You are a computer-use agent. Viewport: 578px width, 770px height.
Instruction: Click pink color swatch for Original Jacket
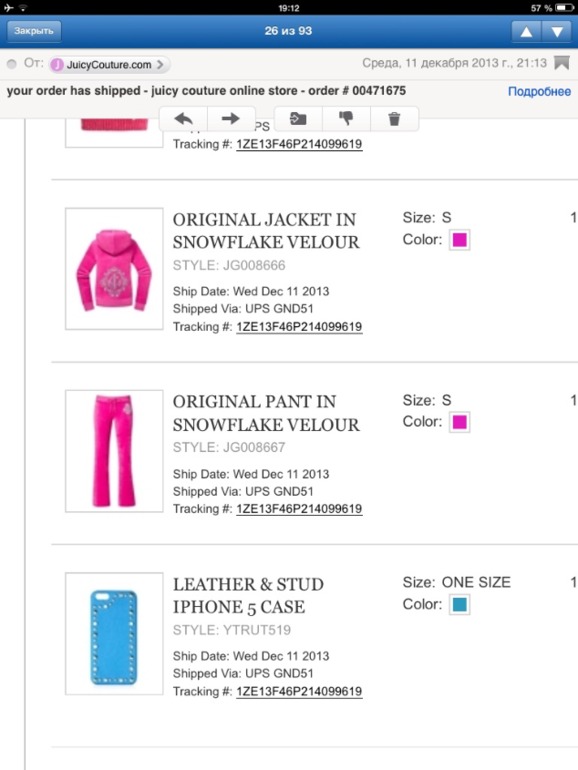(x=460, y=240)
